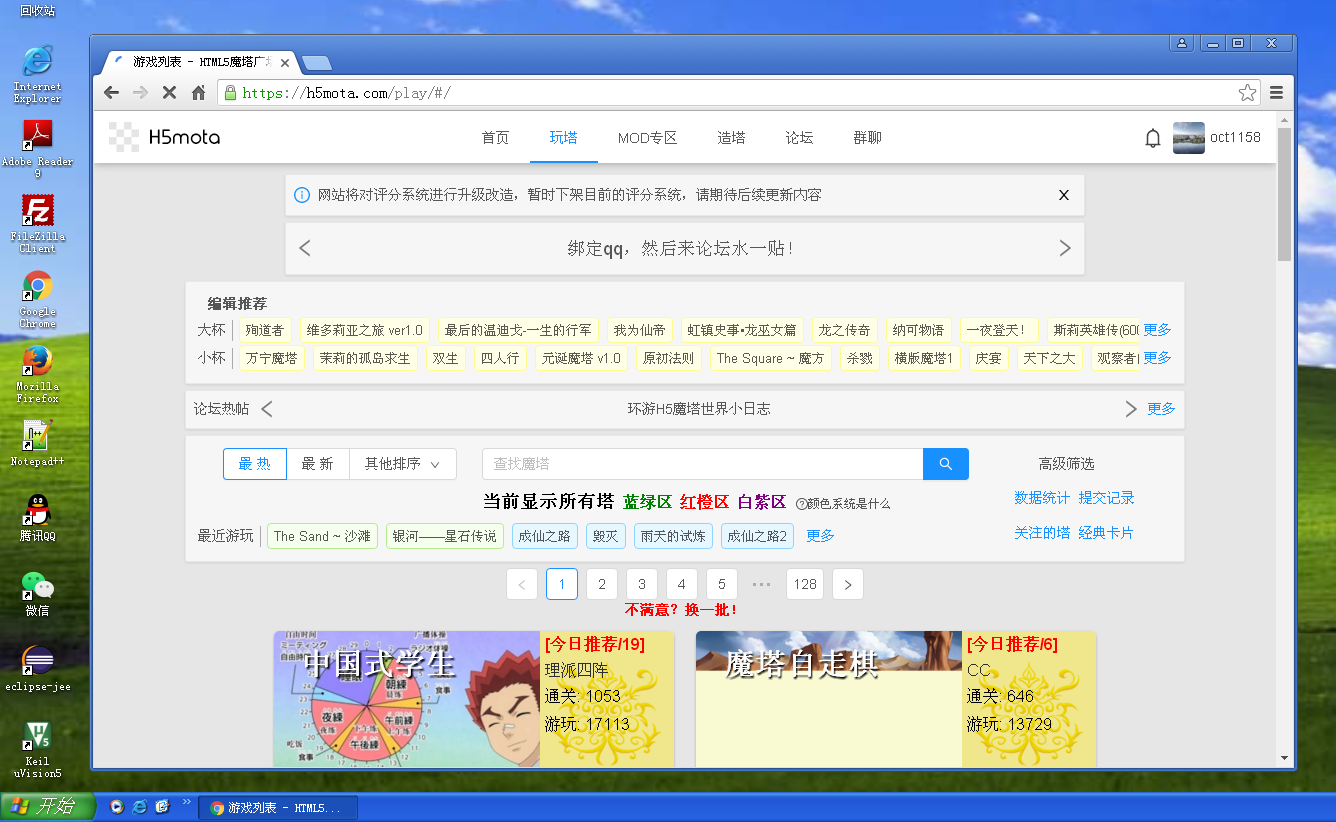The width and height of the screenshot is (1336, 822).
Task: Click the browser home icon
Action: (198, 93)
